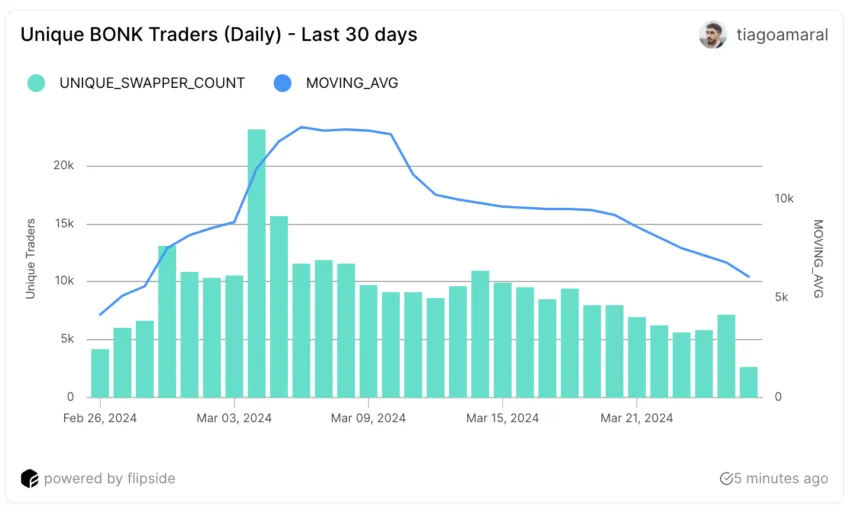Click the 20k label on Unique Traders axis
Screen dimensions: 850x513
63,165
